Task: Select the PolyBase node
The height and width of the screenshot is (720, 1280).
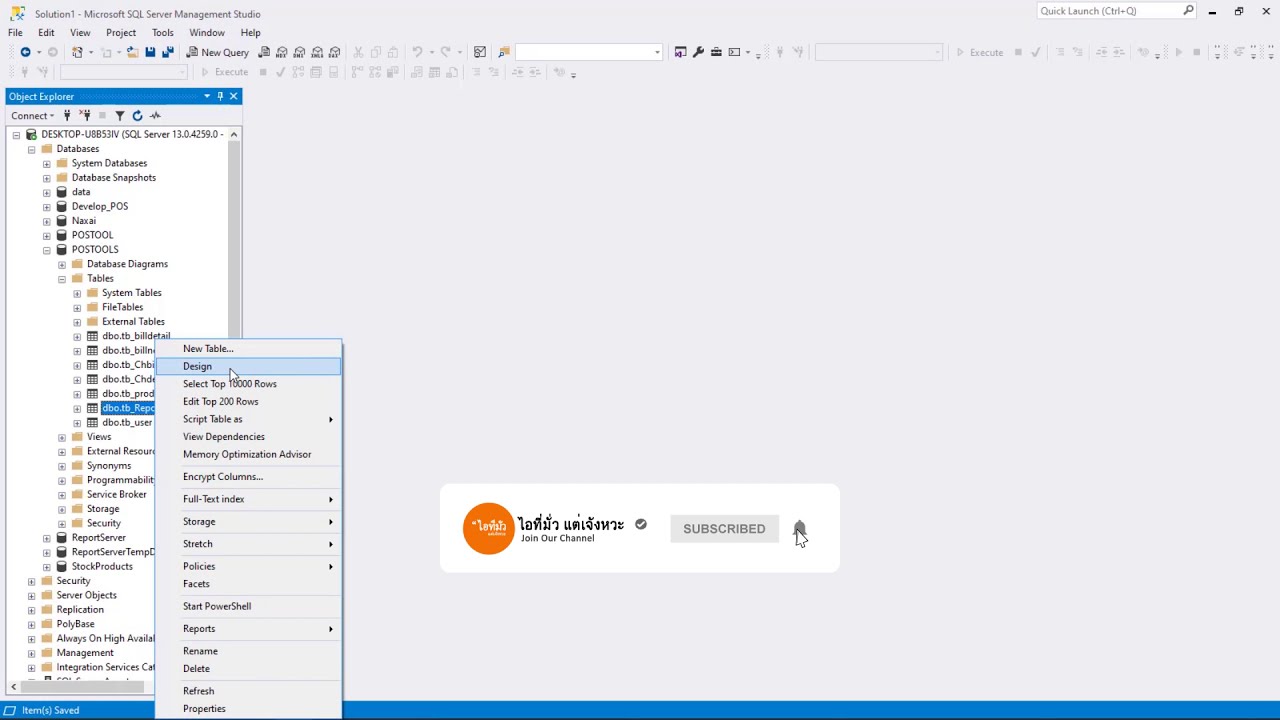Action: pos(75,624)
